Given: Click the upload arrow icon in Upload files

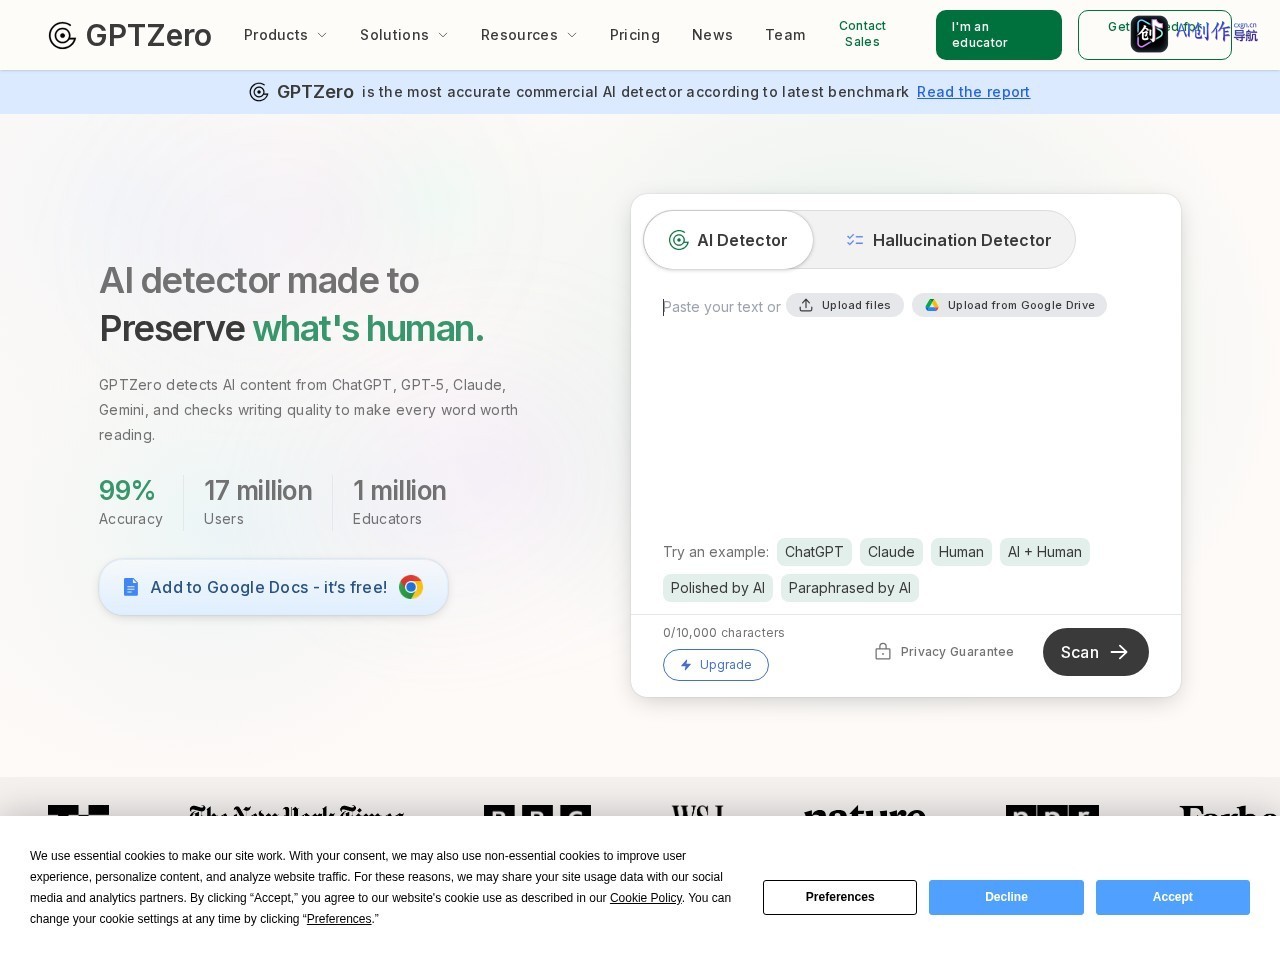Looking at the screenshot, I should click(806, 305).
